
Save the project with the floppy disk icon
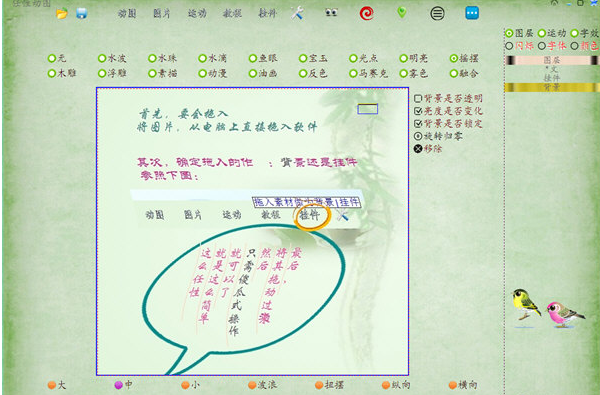pyautogui.click(x=82, y=14)
